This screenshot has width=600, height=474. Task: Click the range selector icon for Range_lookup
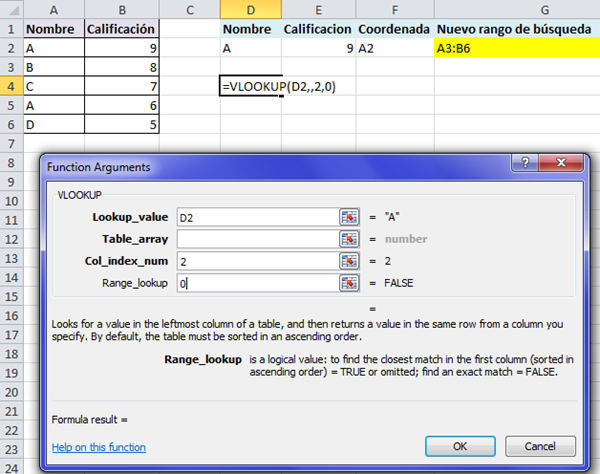[x=349, y=283]
